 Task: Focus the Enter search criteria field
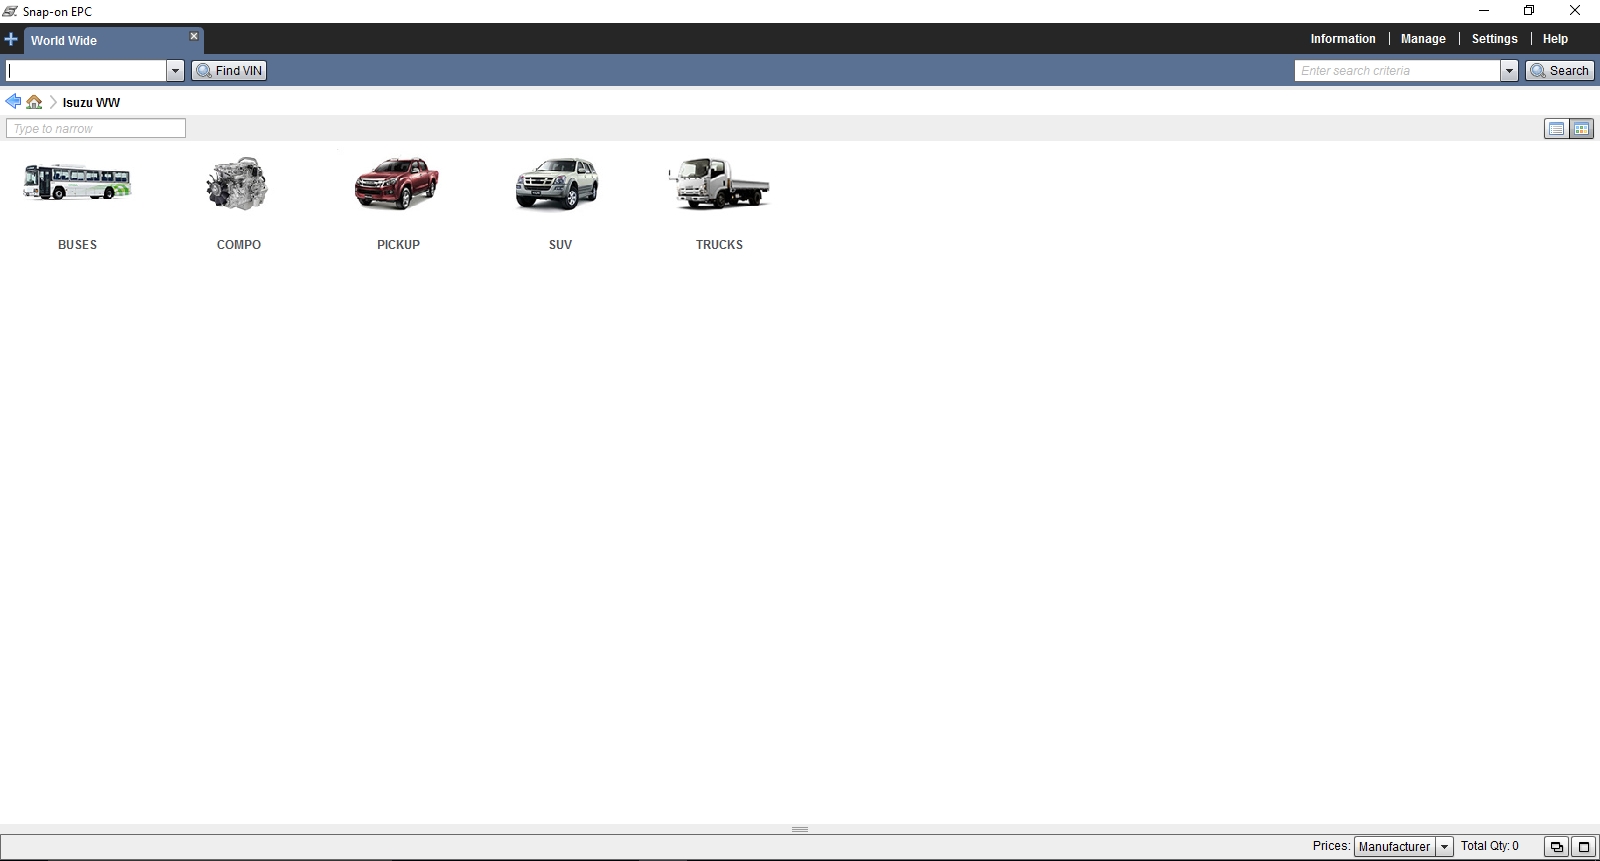point(1398,71)
